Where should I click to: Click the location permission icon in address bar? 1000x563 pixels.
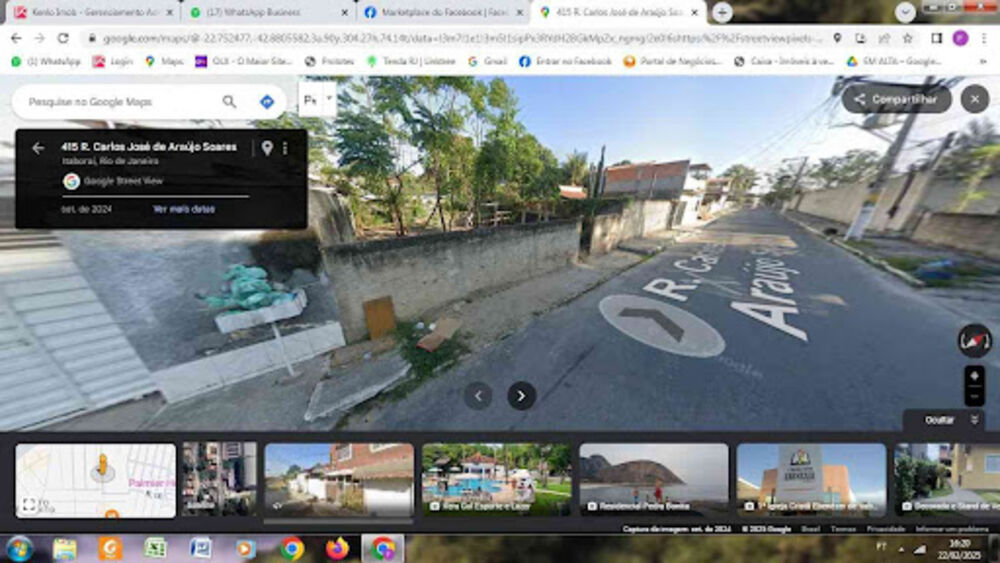coord(837,38)
